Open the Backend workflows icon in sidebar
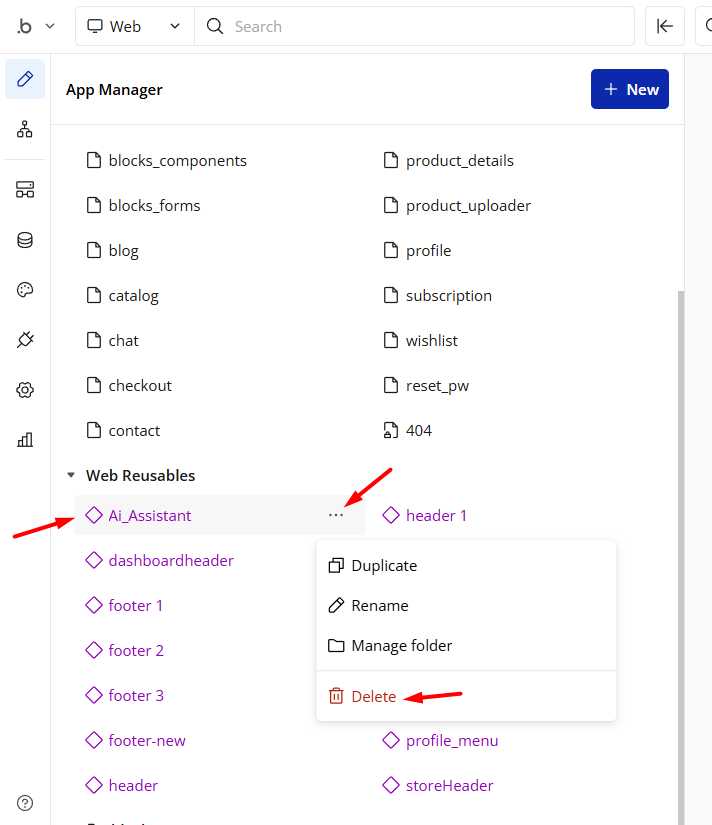The image size is (712, 825). coord(25,190)
